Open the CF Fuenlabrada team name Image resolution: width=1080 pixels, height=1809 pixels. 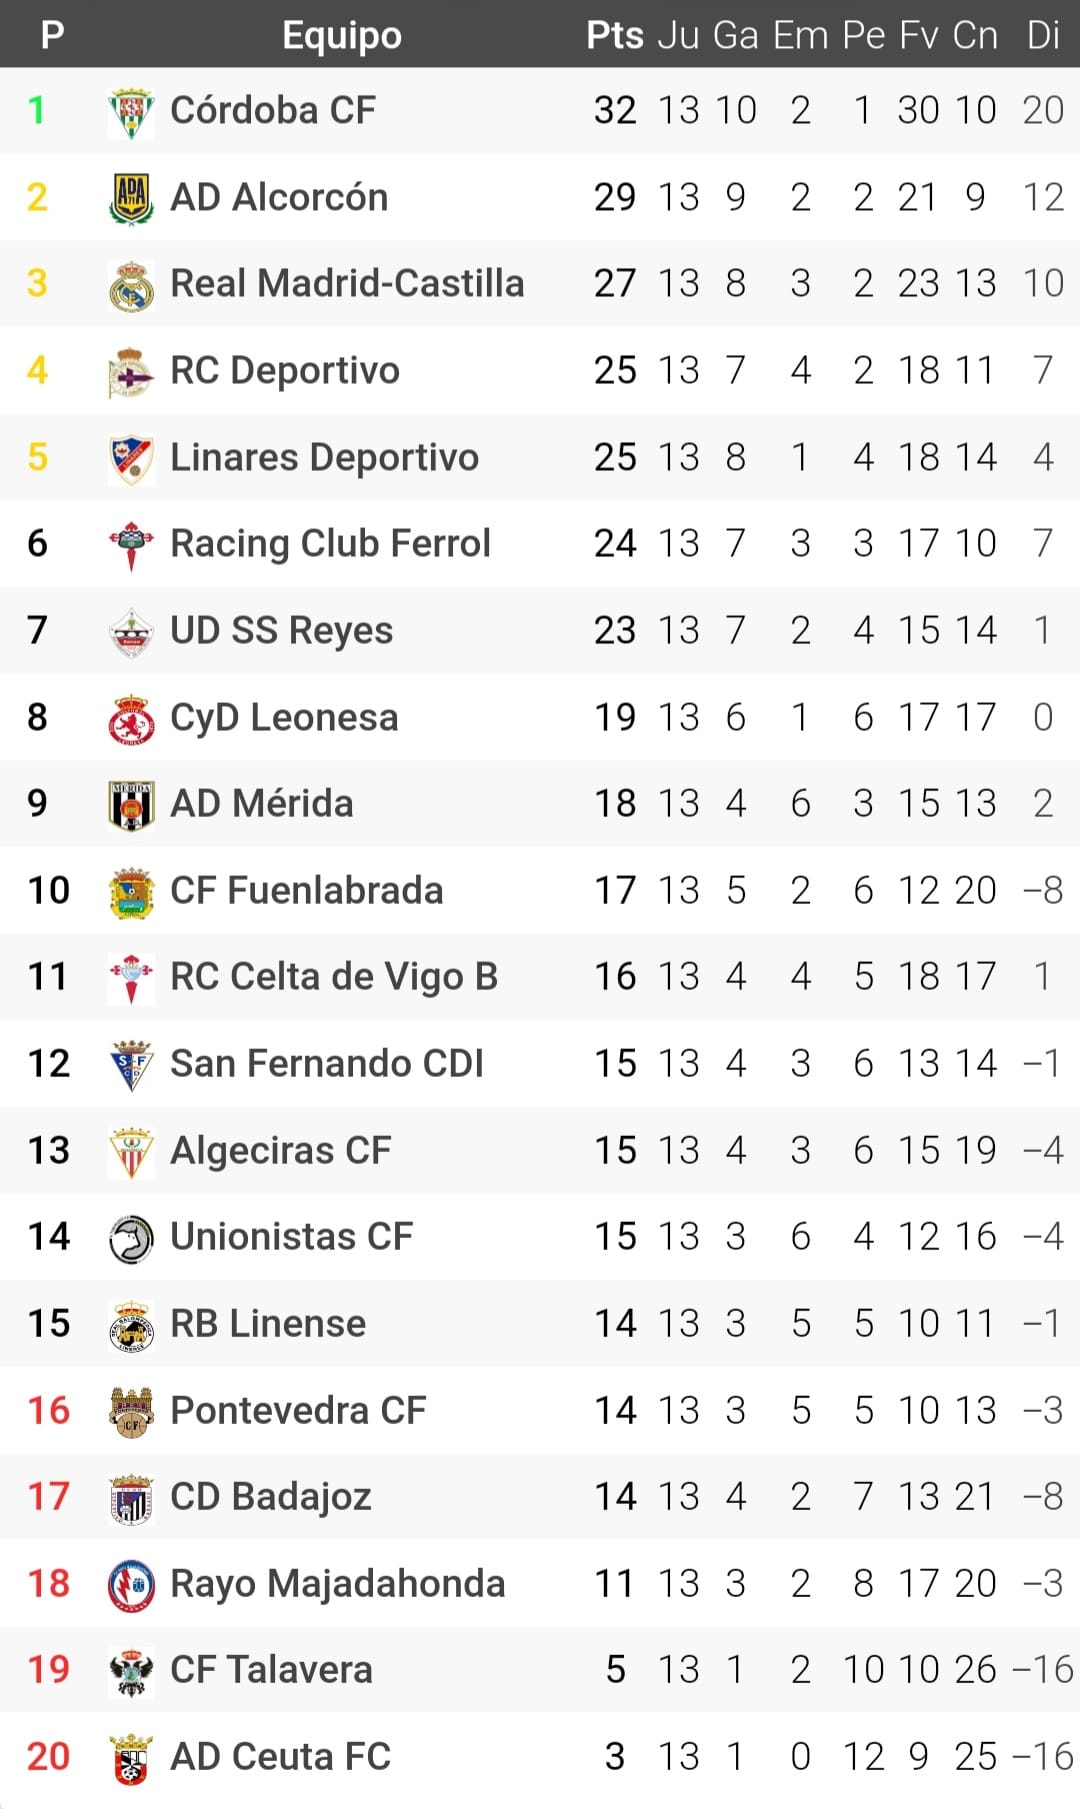click(306, 891)
